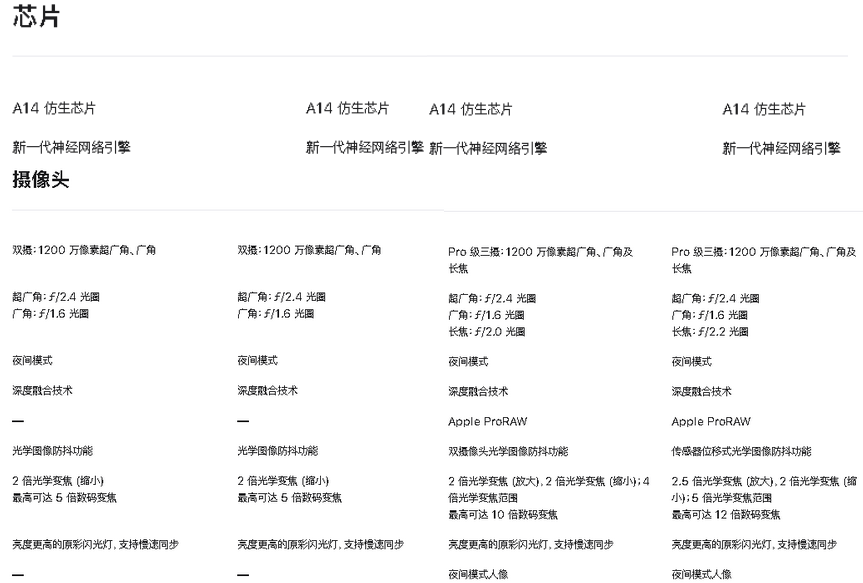The height and width of the screenshot is (583, 863).
Task: Click 2 倍光学变焦 (放大) beside 双摄像头 column
Action: [x=494, y=481]
